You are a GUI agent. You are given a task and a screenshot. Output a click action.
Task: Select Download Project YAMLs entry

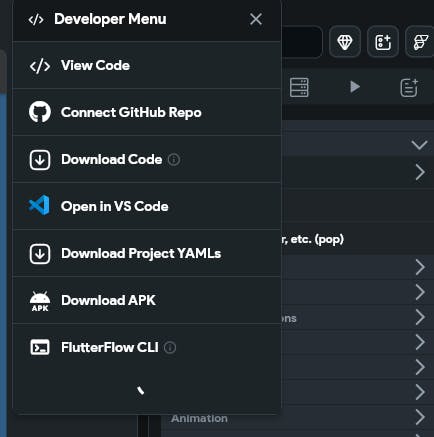(147, 253)
